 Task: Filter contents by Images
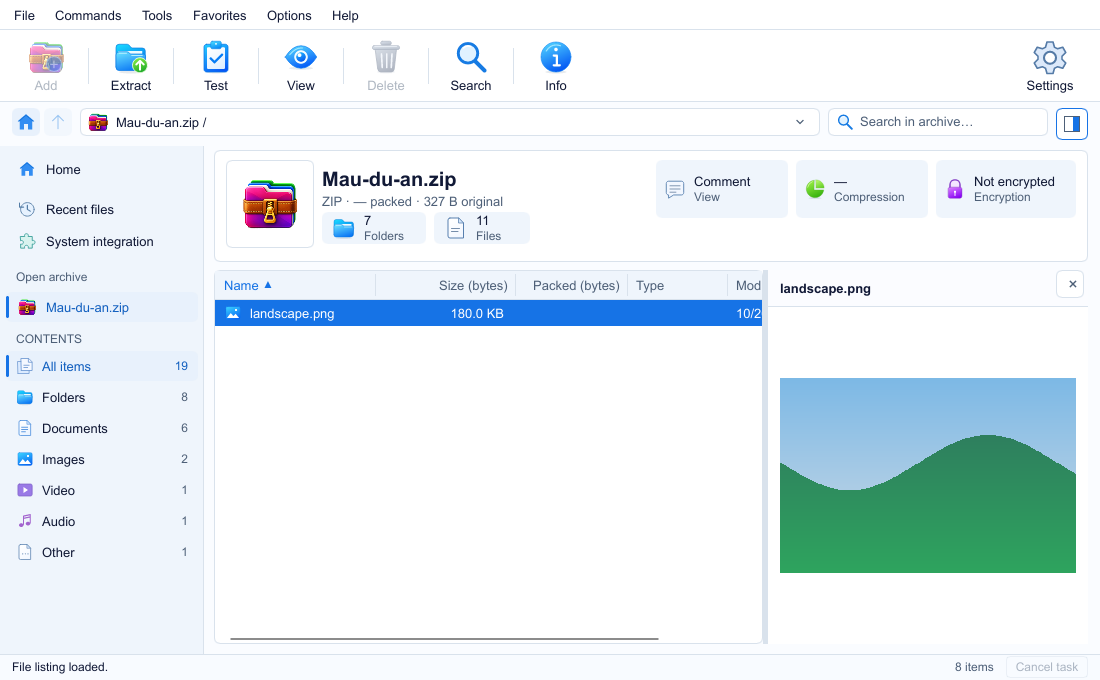pos(102,460)
